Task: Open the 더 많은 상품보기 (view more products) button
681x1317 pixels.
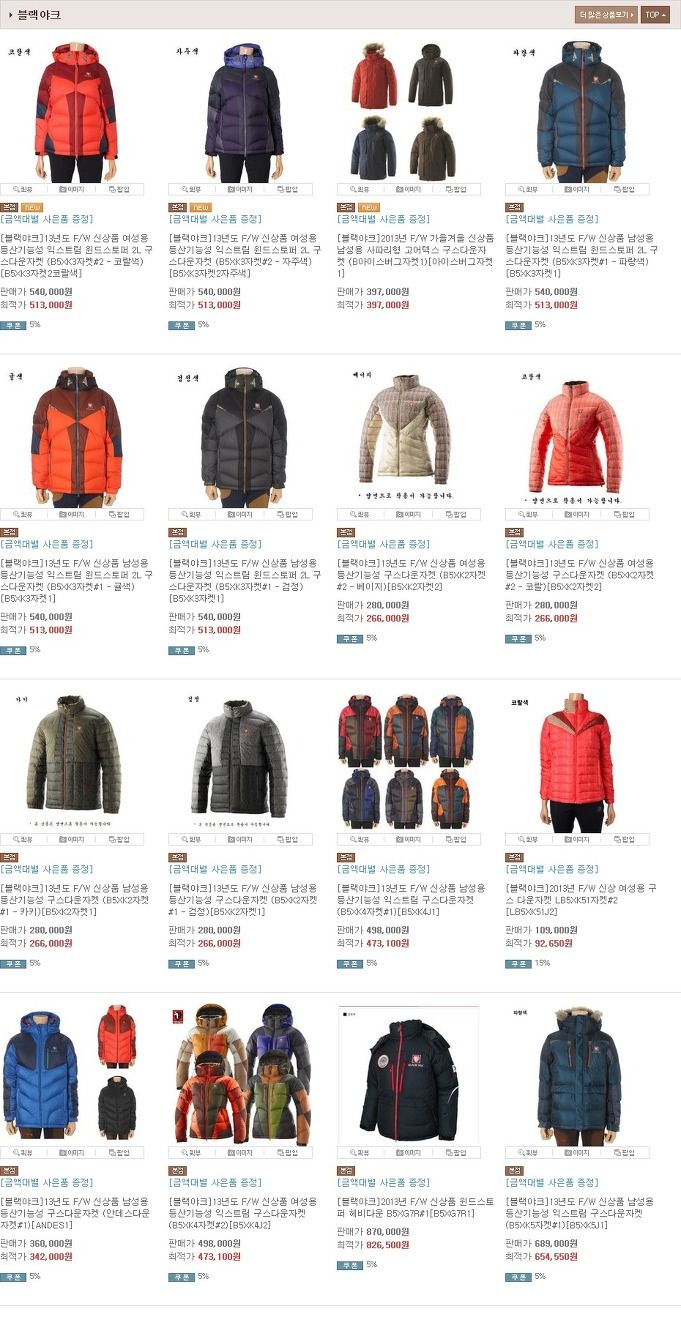Action: [606, 15]
